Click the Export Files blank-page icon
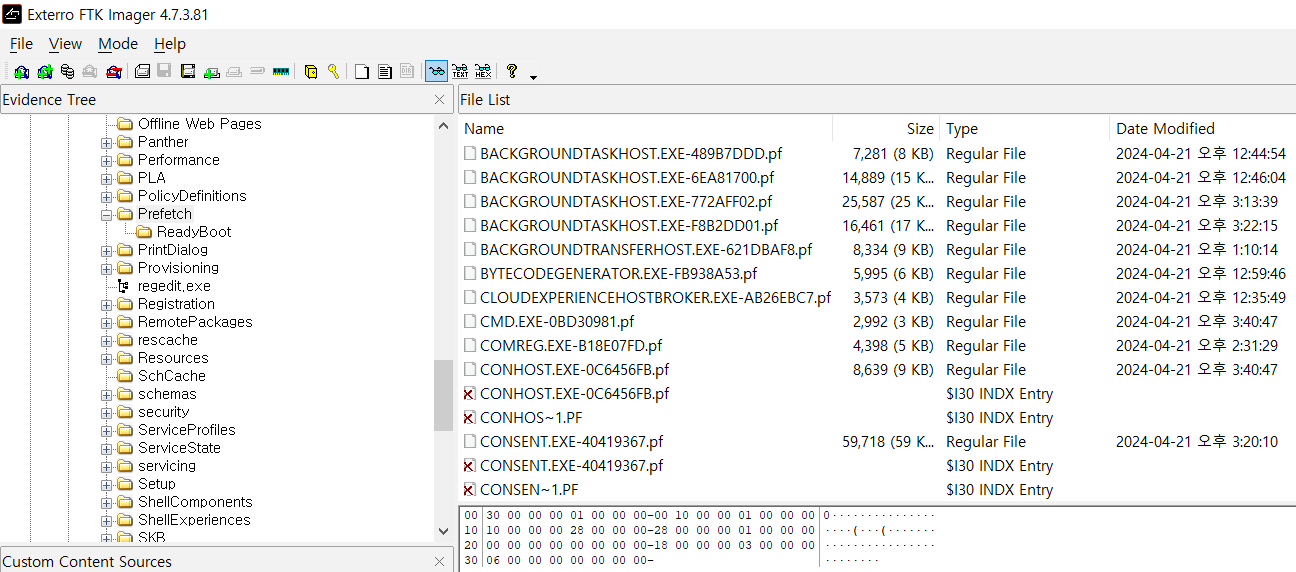 [x=362, y=72]
